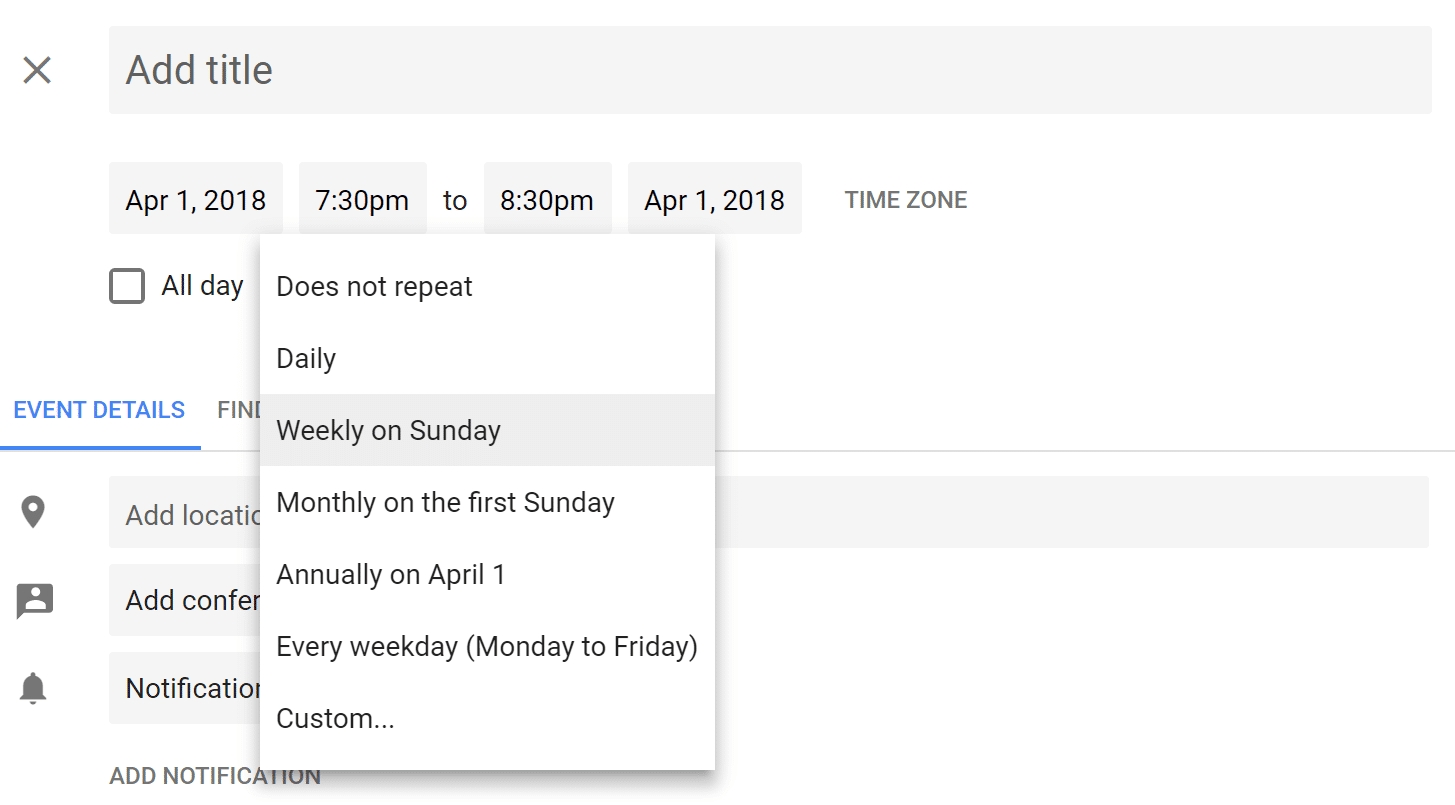The height and width of the screenshot is (805, 1455).
Task: Click the ADD NOTIFICATION link
Action: point(215,776)
